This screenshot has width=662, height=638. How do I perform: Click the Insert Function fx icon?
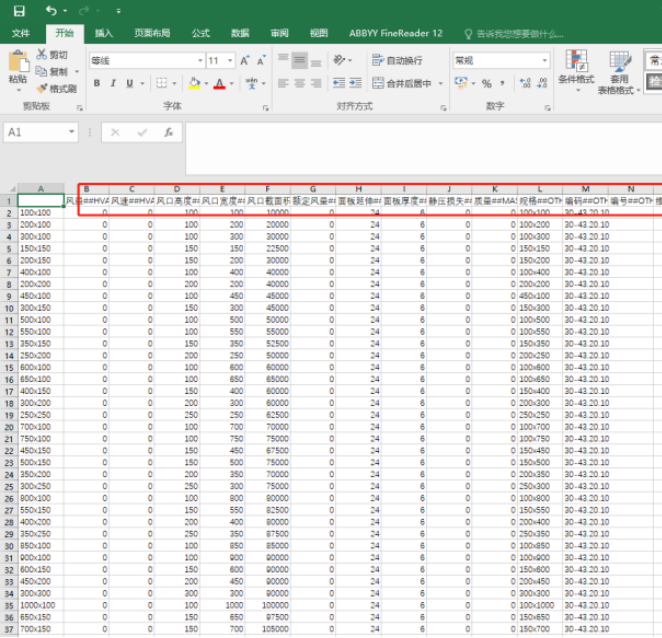168,132
